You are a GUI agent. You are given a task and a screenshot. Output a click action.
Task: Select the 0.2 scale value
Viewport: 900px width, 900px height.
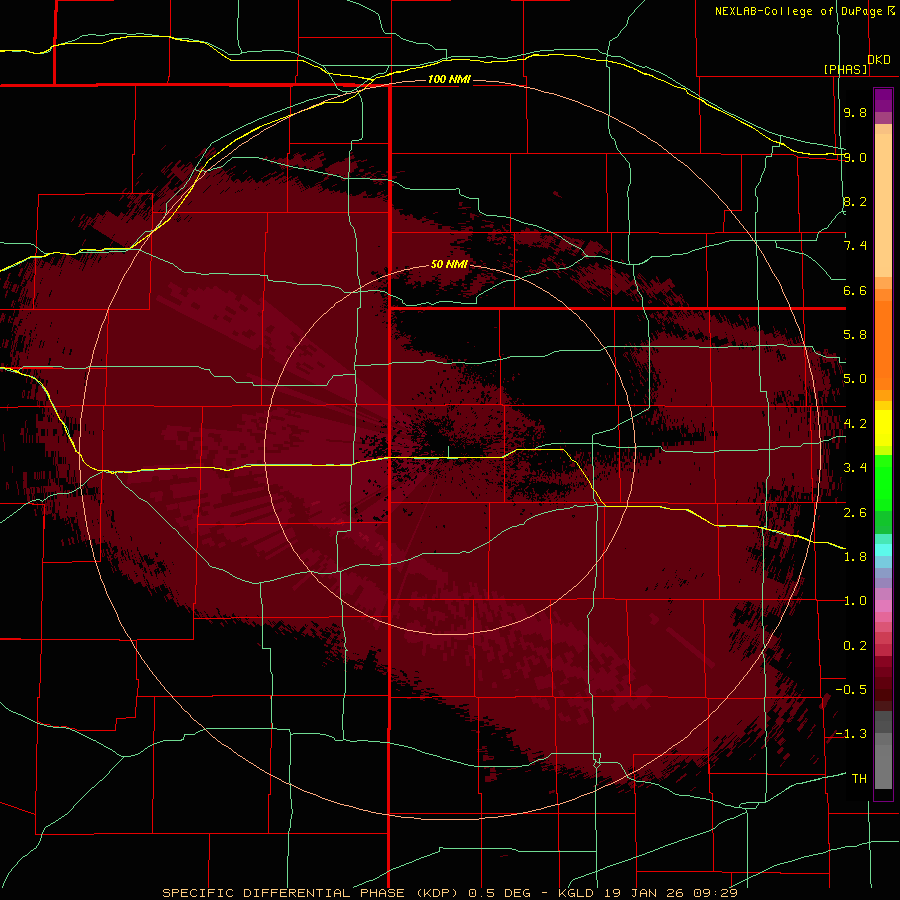click(x=855, y=646)
